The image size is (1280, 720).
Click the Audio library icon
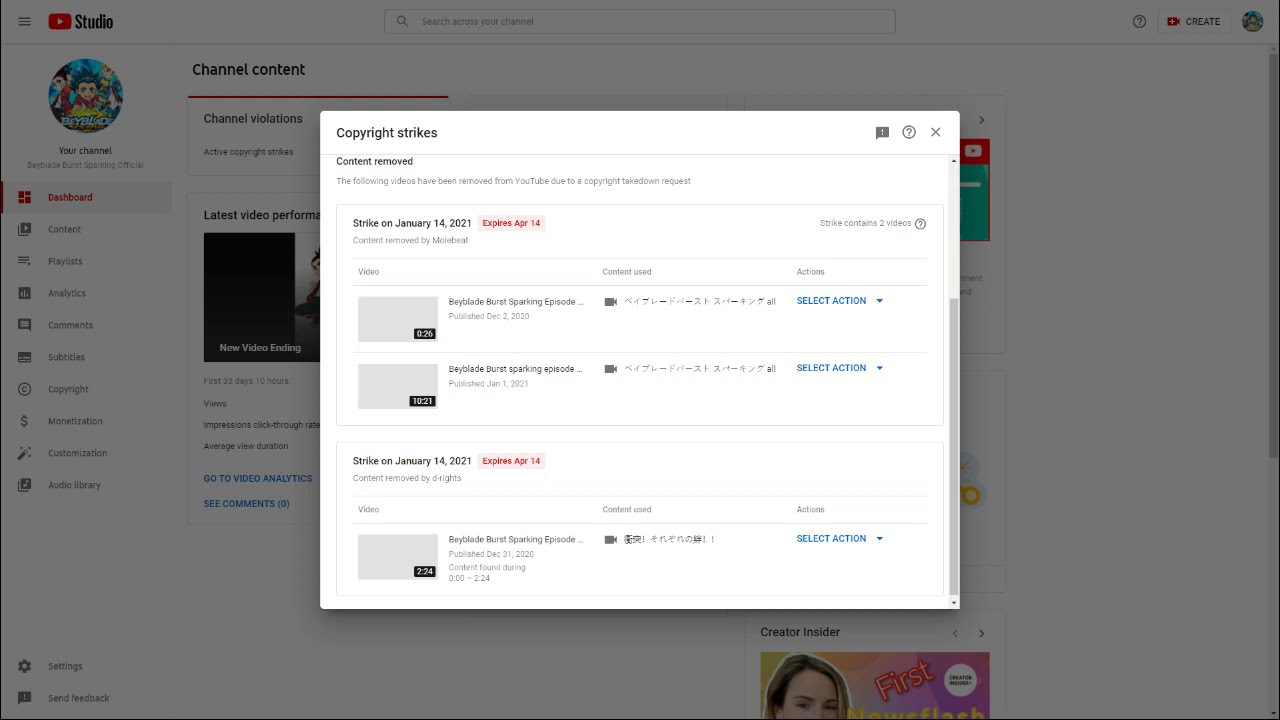click(x=25, y=485)
